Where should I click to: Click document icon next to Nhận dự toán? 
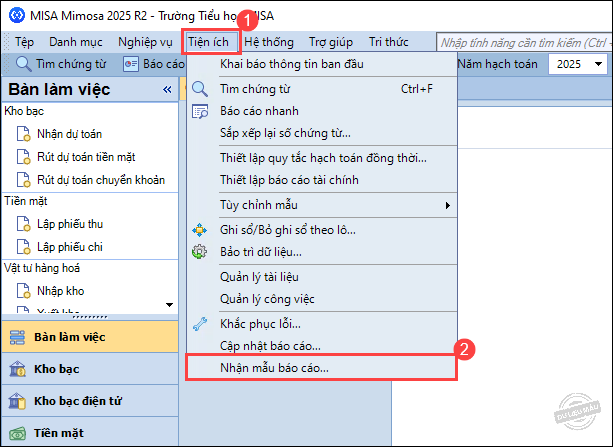(23, 134)
